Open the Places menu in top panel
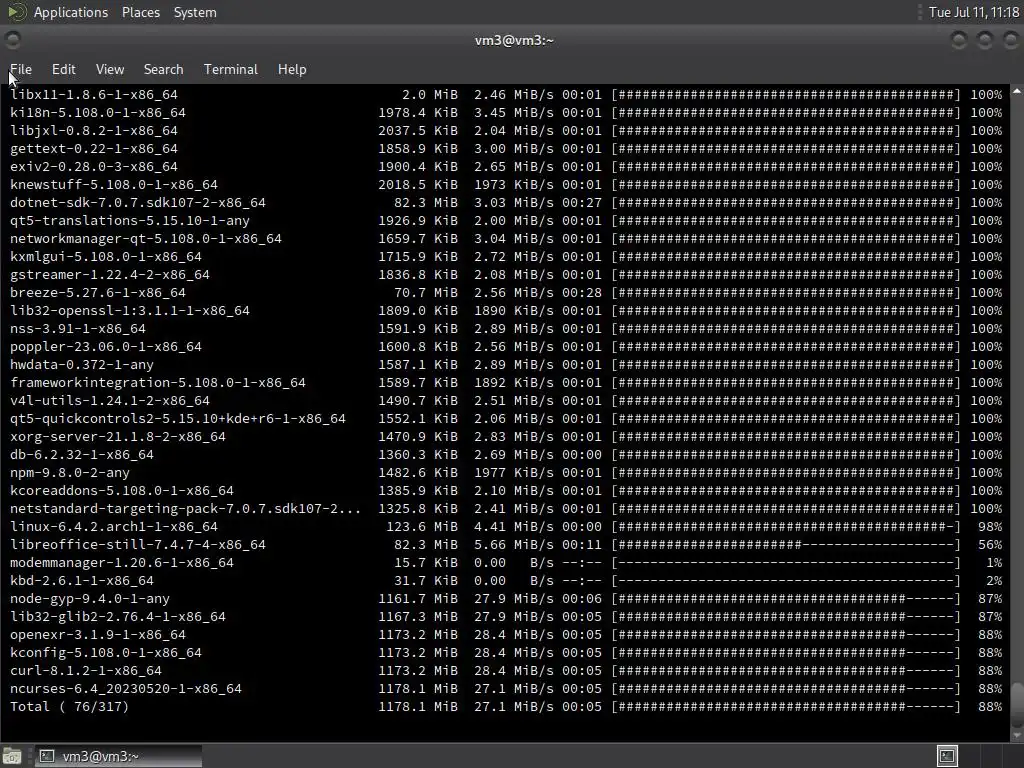The height and width of the screenshot is (768, 1024). (140, 12)
